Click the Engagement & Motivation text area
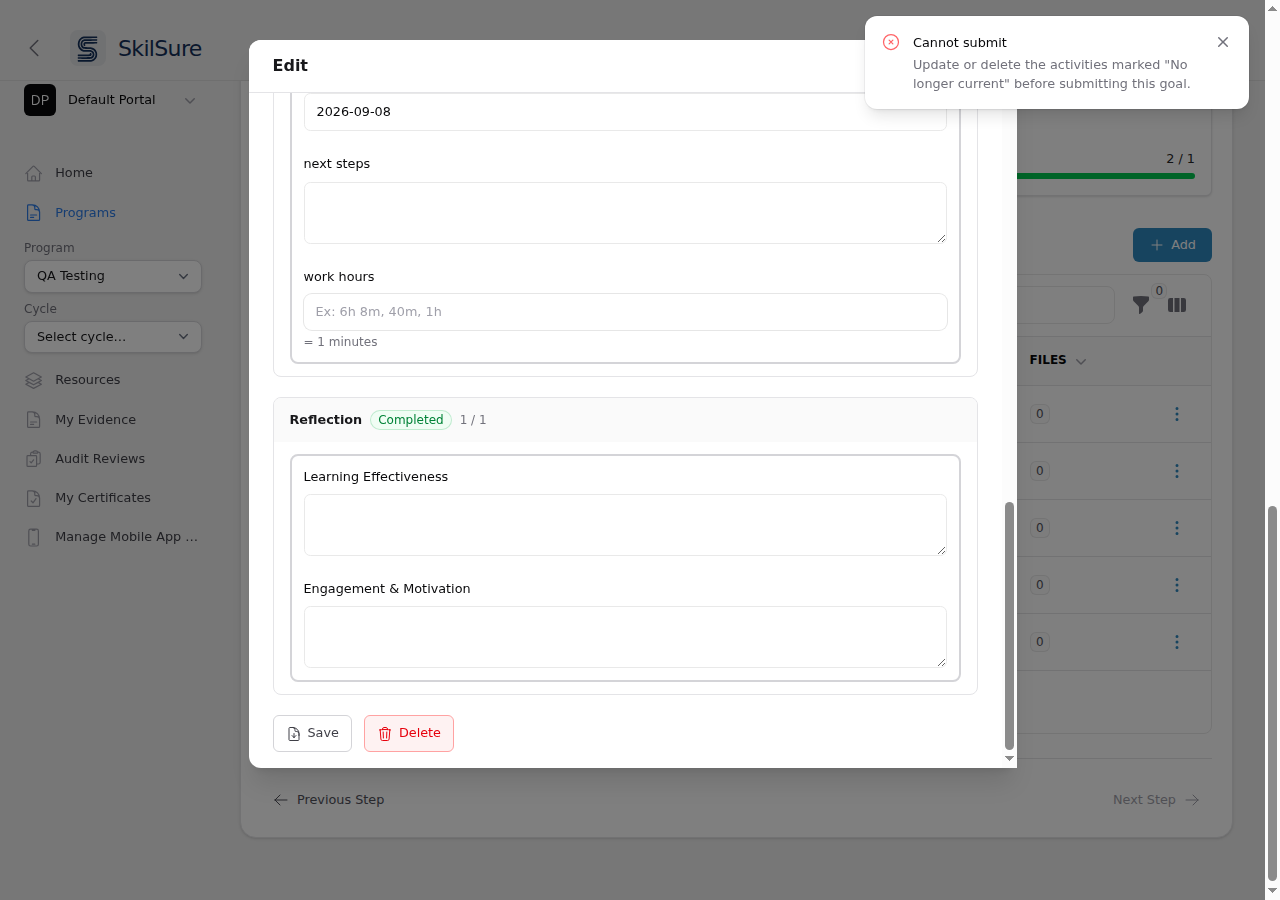Viewport: 1280px width, 900px height. pyautogui.click(x=625, y=637)
